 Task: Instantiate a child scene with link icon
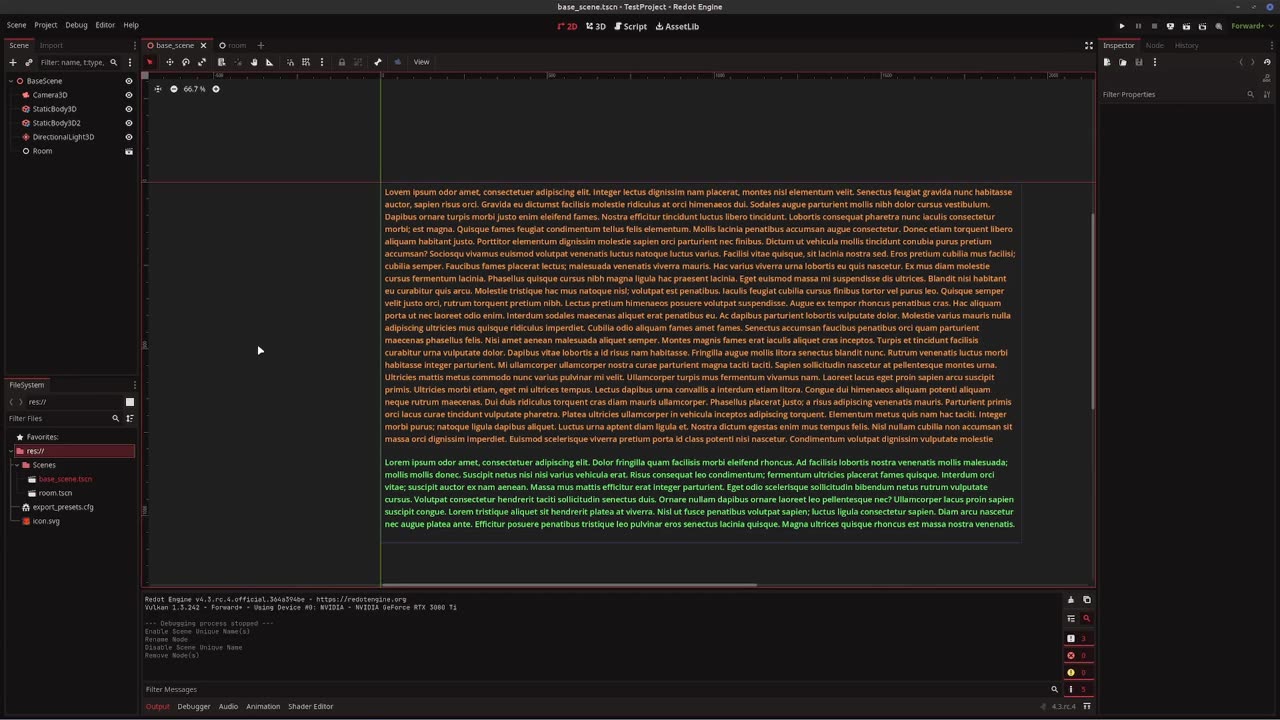pyautogui.click(x=28, y=62)
